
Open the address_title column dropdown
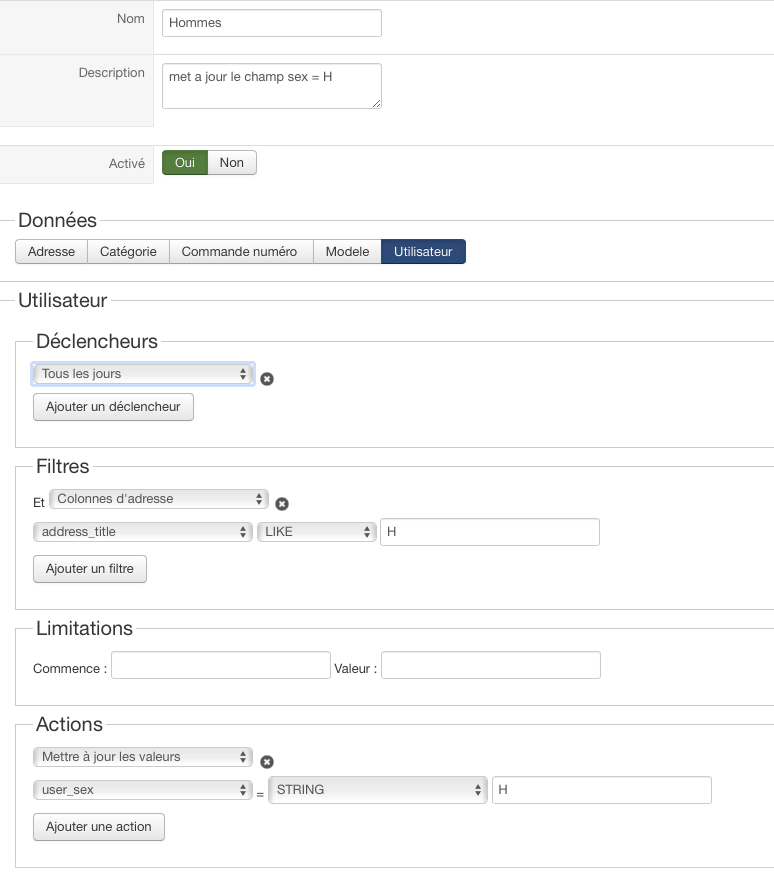(143, 532)
